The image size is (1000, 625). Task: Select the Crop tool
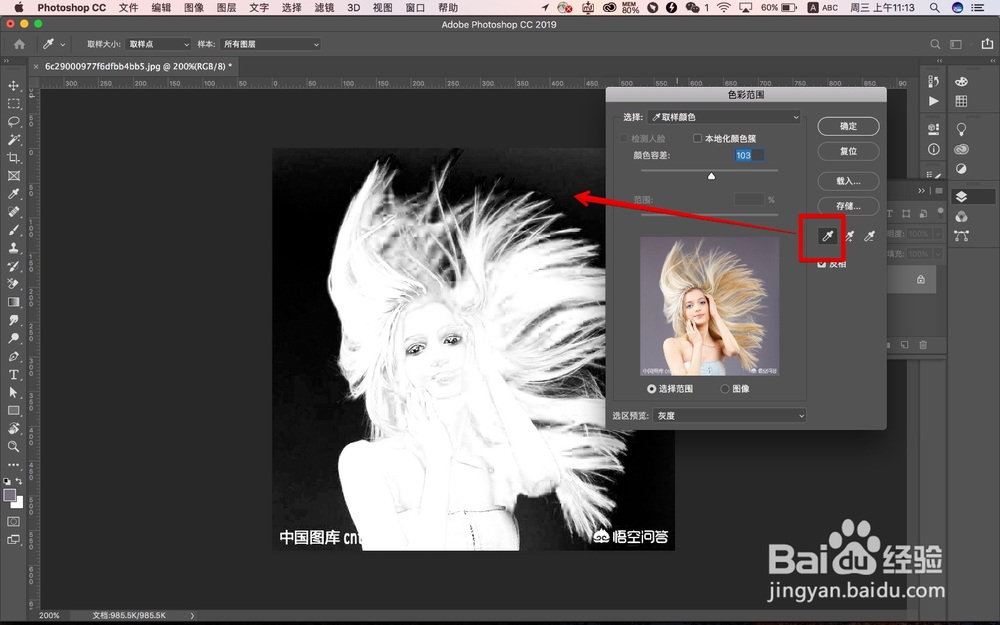pyautogui.click(x=13, y=158)
